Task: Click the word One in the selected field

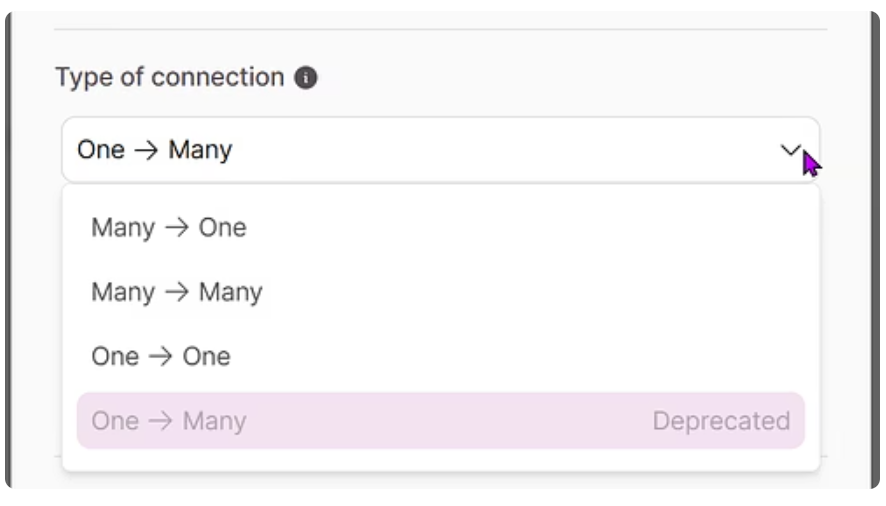Action: click(101, 150)
